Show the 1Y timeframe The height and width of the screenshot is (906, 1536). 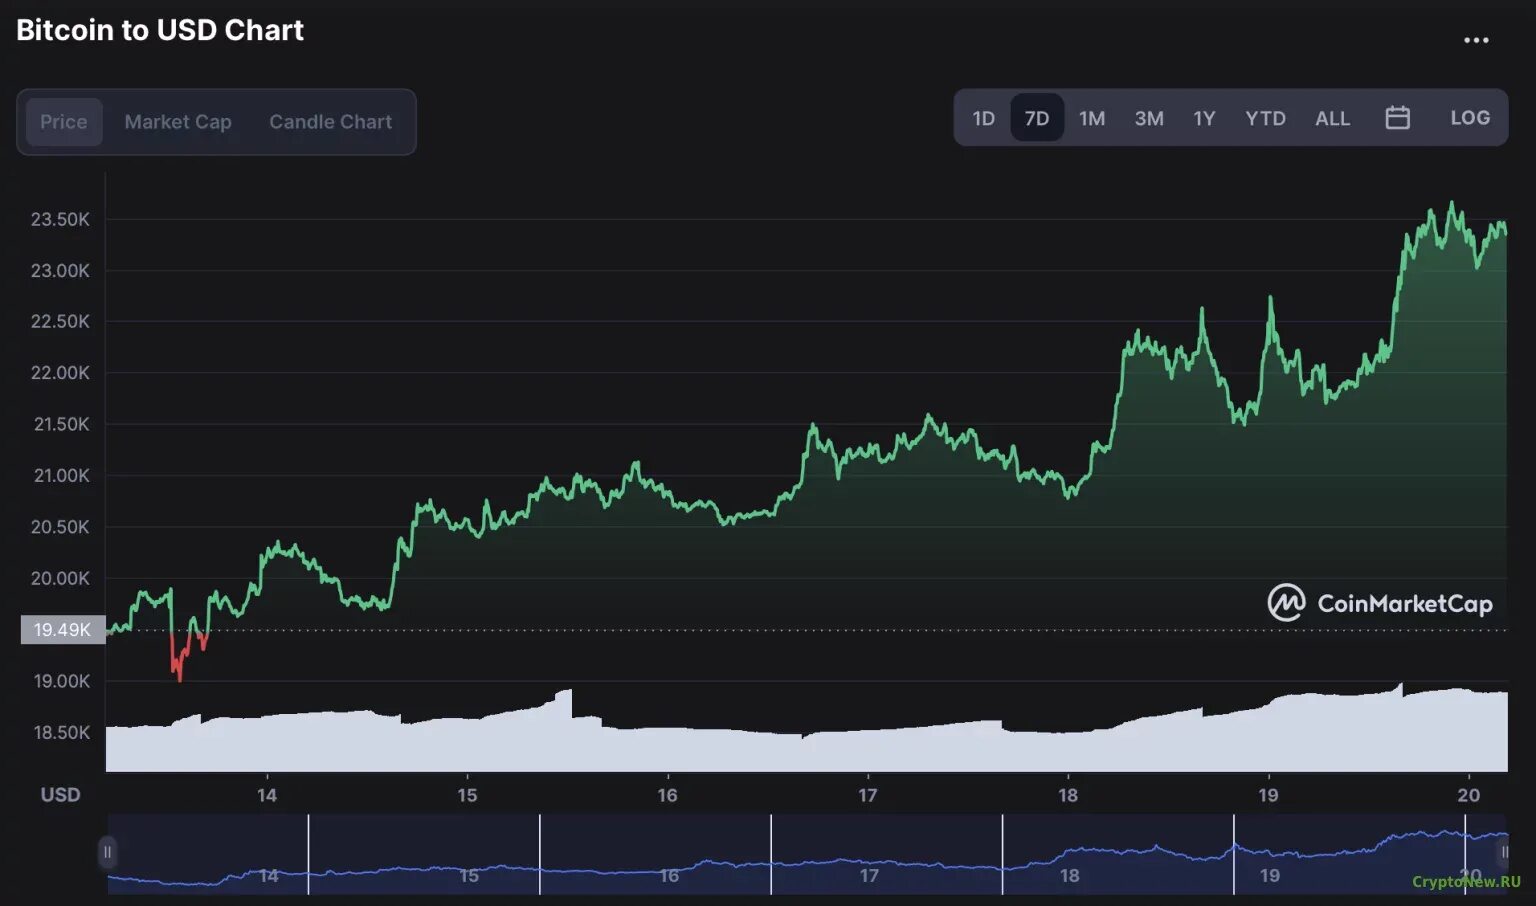(x=1204, y=118)
